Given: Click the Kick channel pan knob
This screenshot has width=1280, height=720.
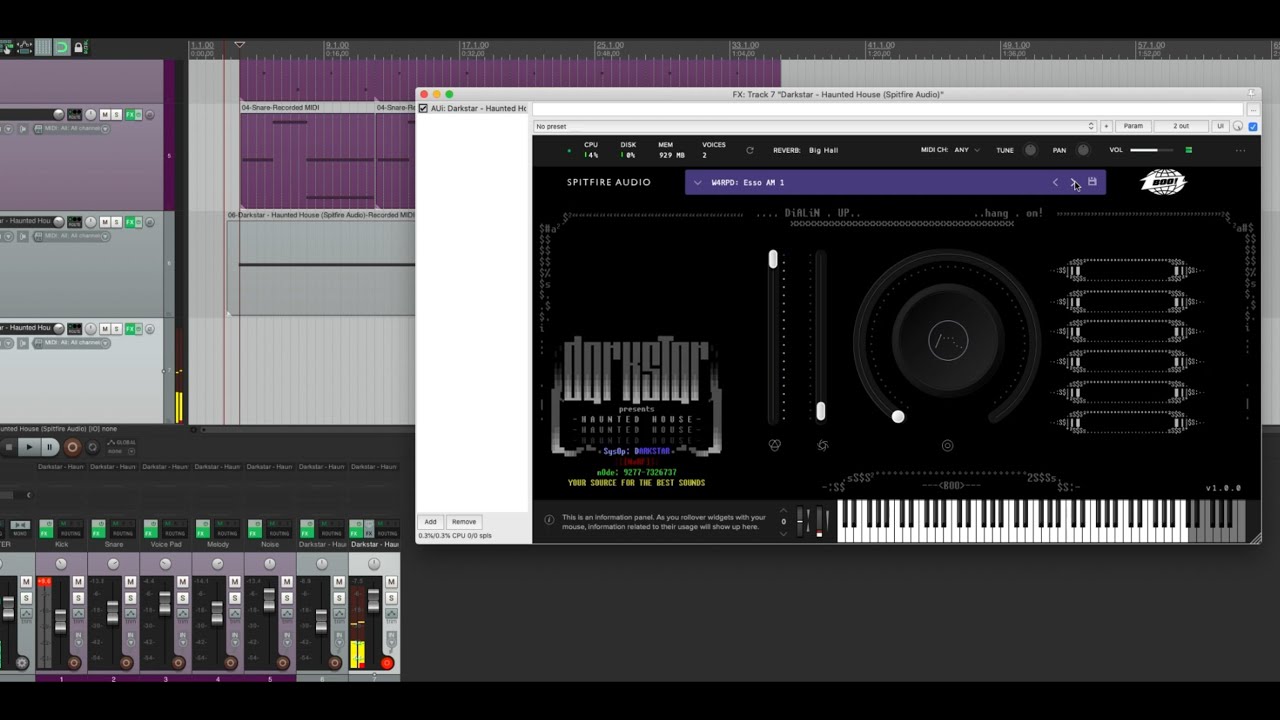Looking at the screenshot, I should [61, 564].
